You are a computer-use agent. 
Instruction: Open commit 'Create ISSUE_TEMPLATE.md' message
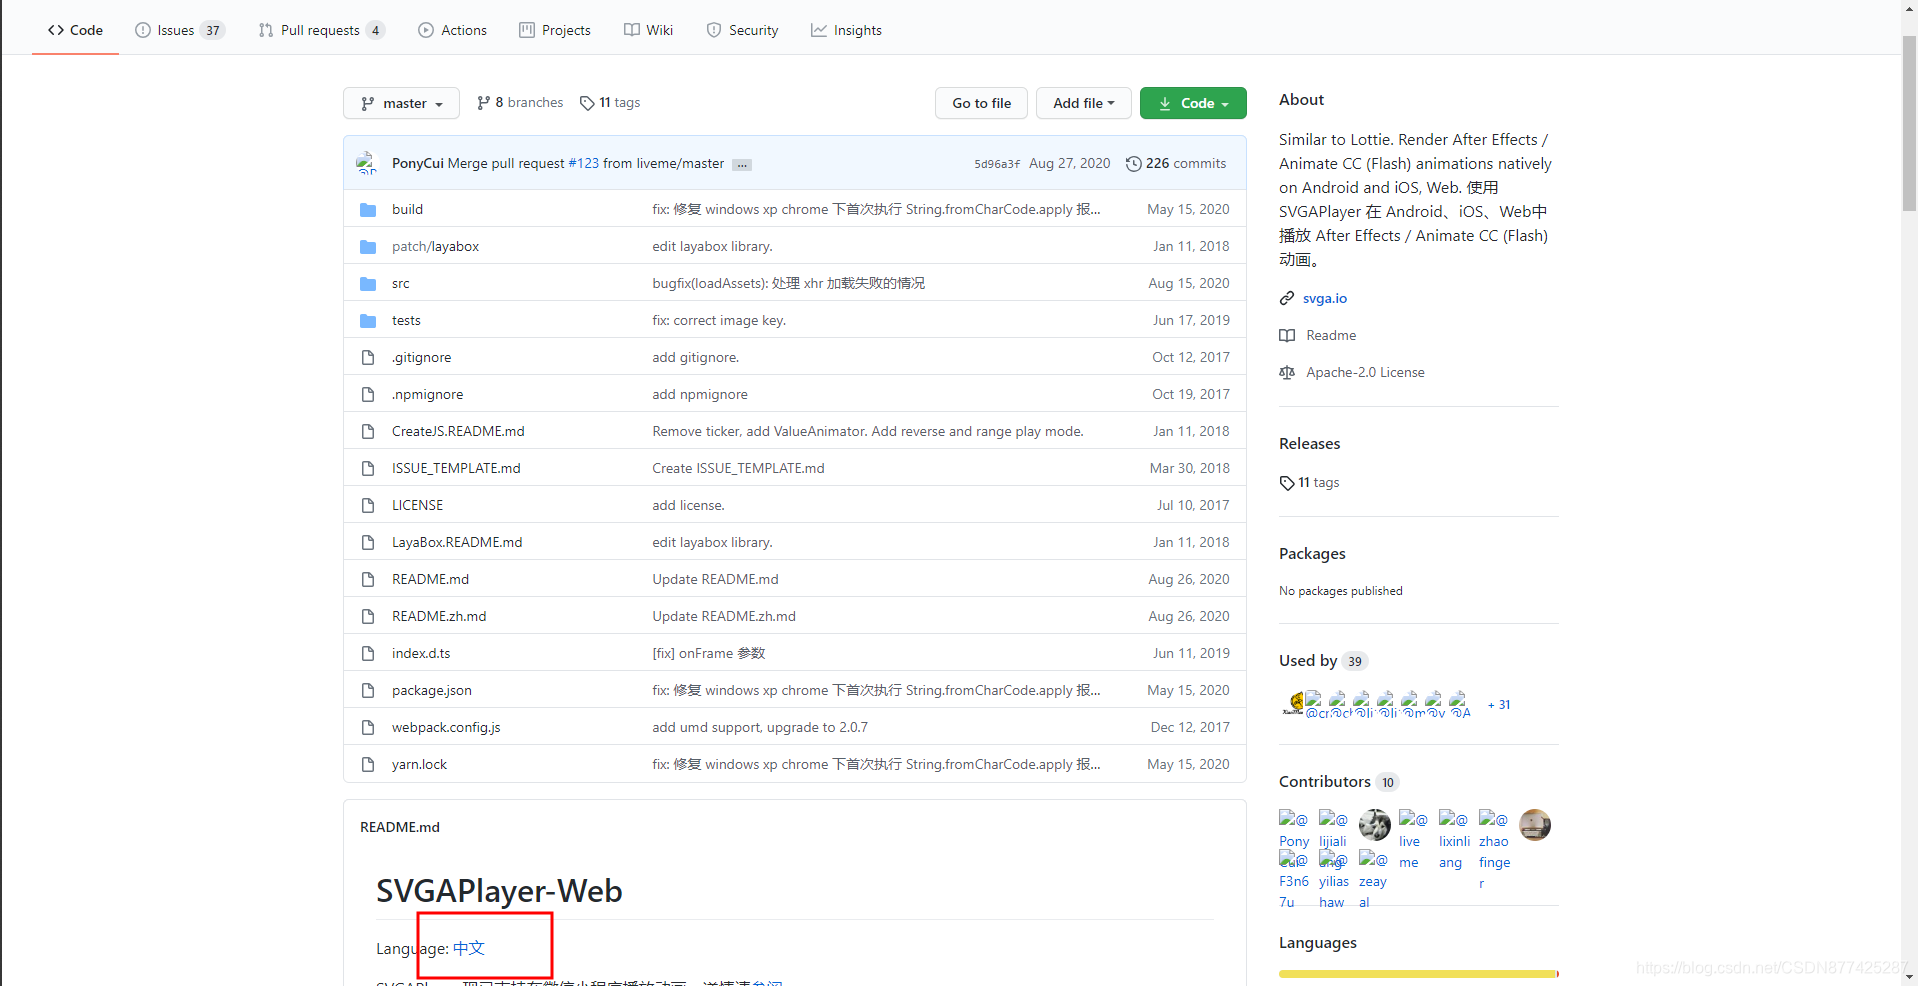point(738,468)
